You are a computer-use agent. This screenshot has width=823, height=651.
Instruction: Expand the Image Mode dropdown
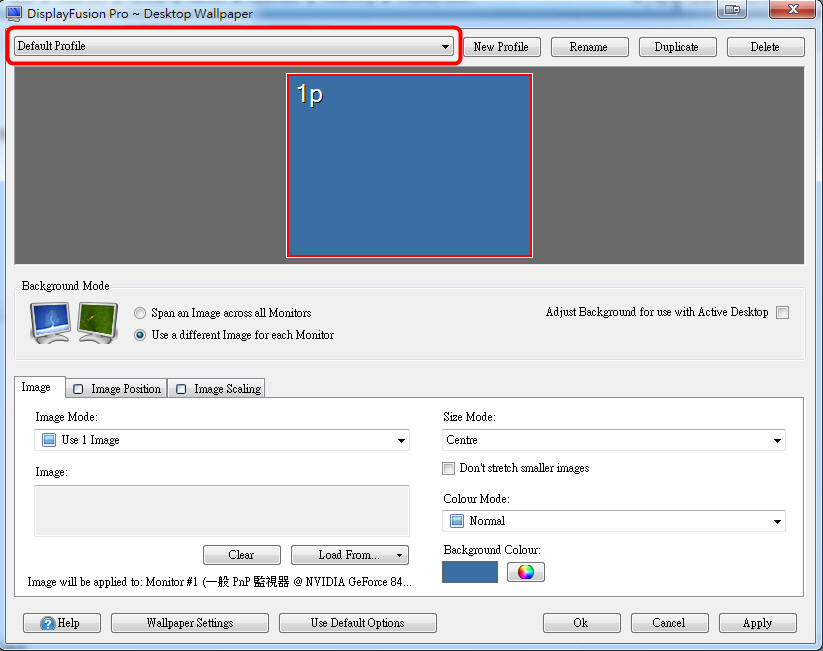click(x=221, y=440)
